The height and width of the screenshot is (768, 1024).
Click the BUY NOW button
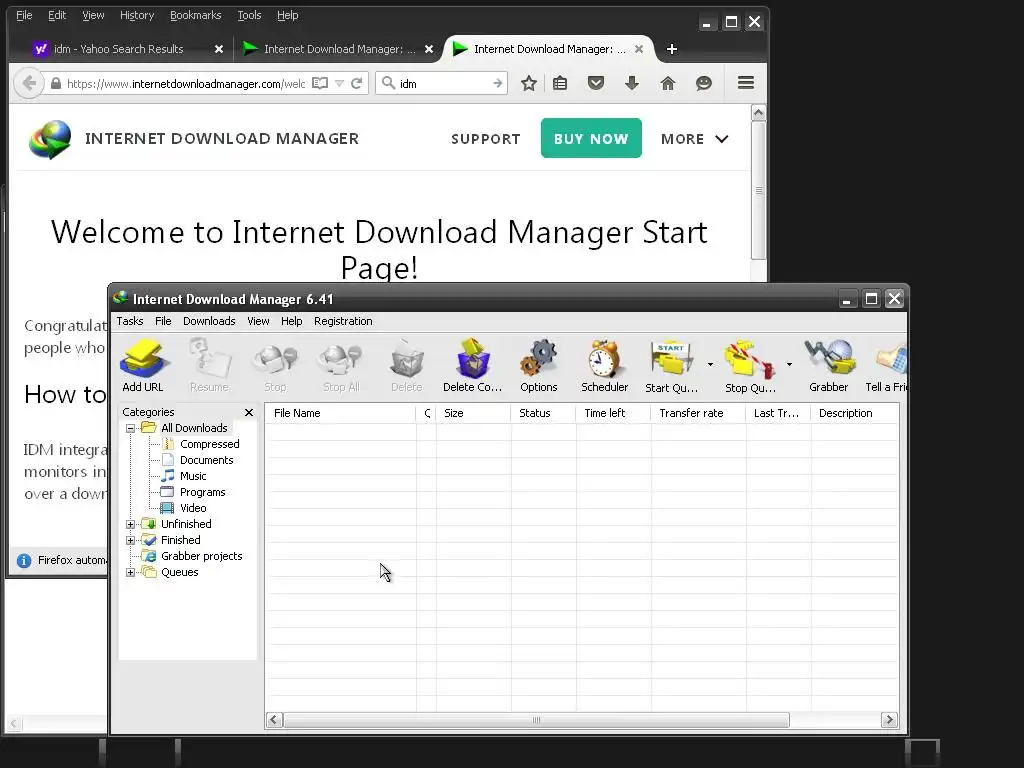pos(591,138)
